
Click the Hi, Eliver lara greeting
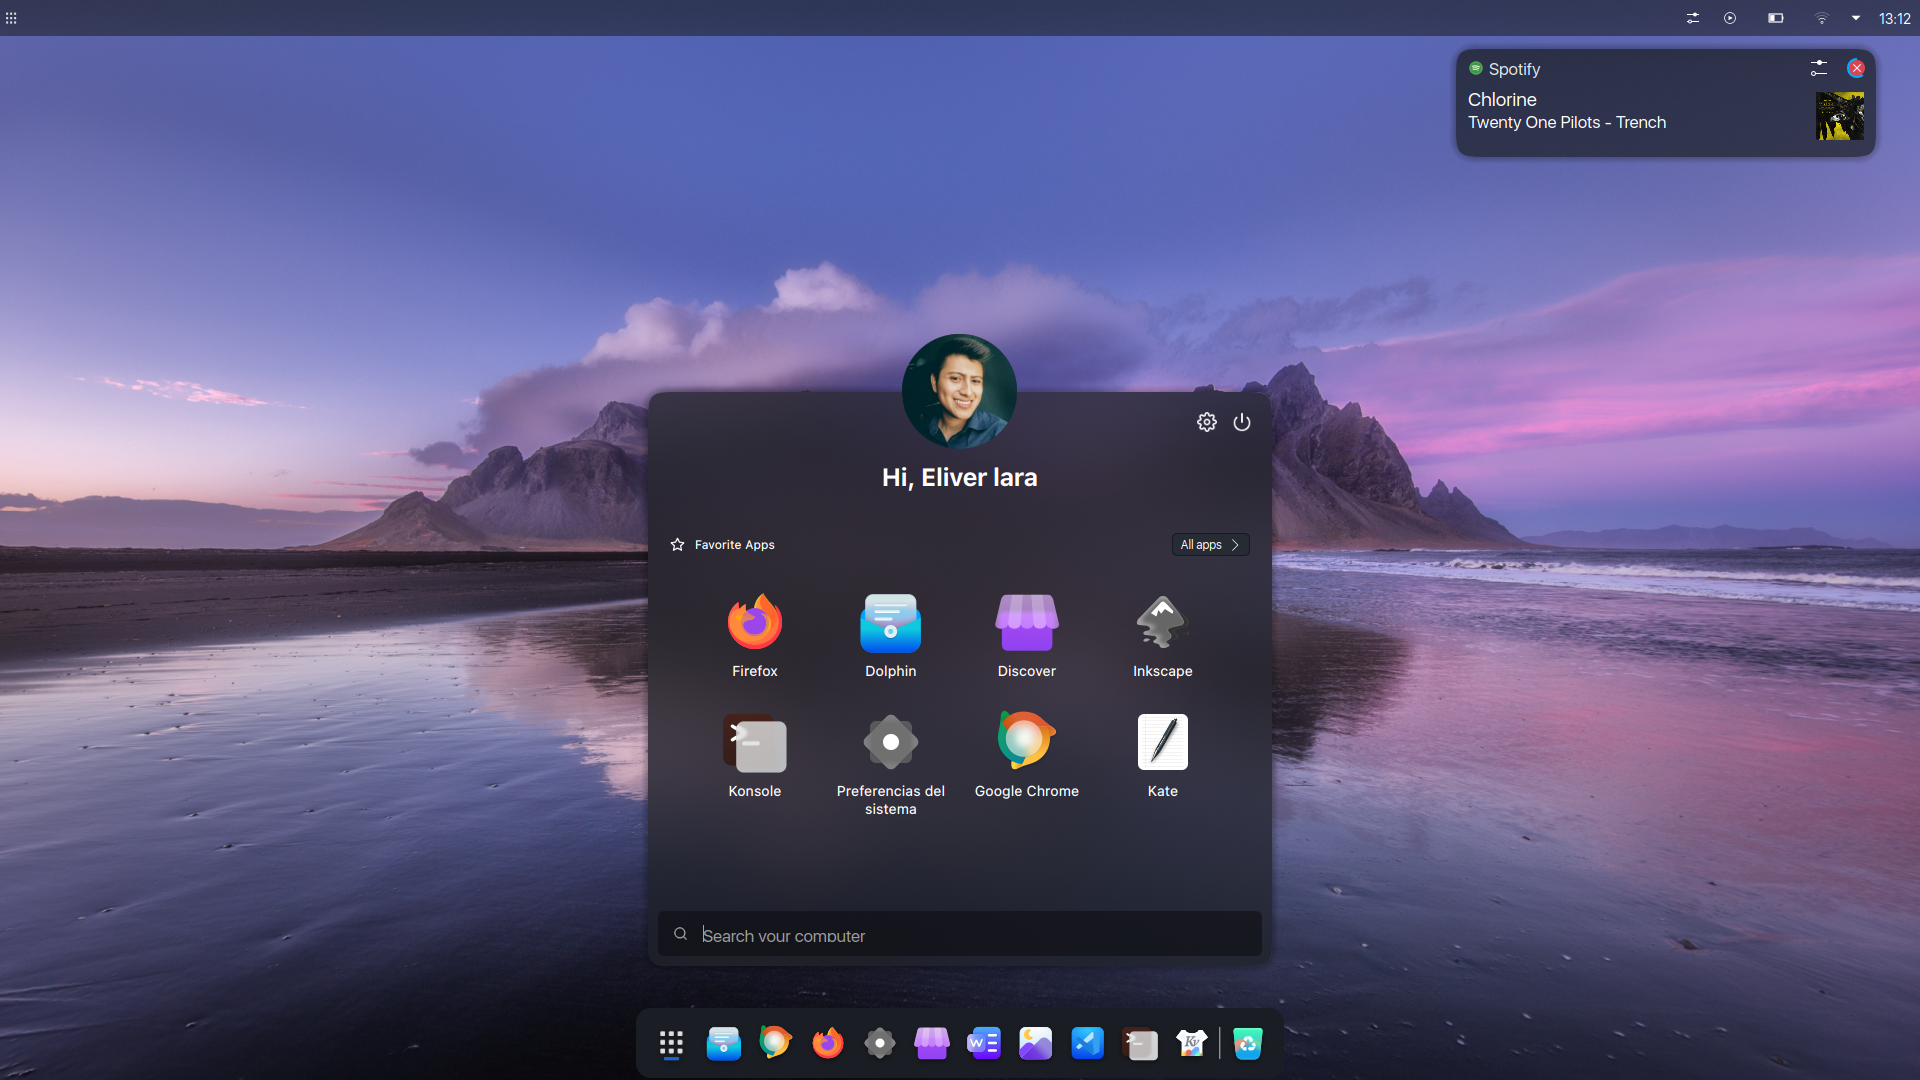point(959,478)
